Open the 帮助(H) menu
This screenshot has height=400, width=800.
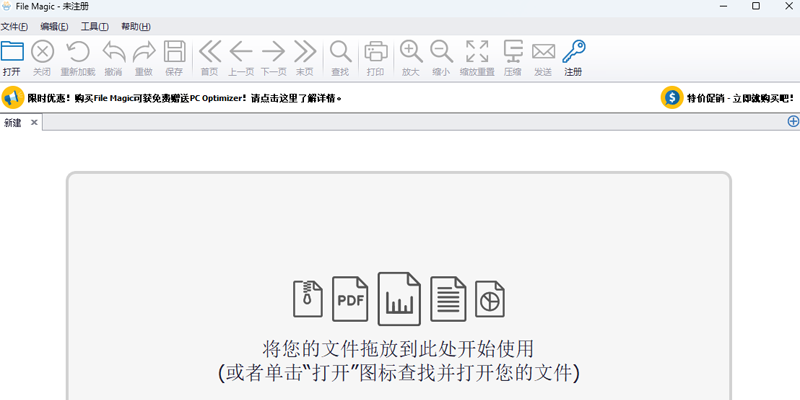[x=136, y=27]
